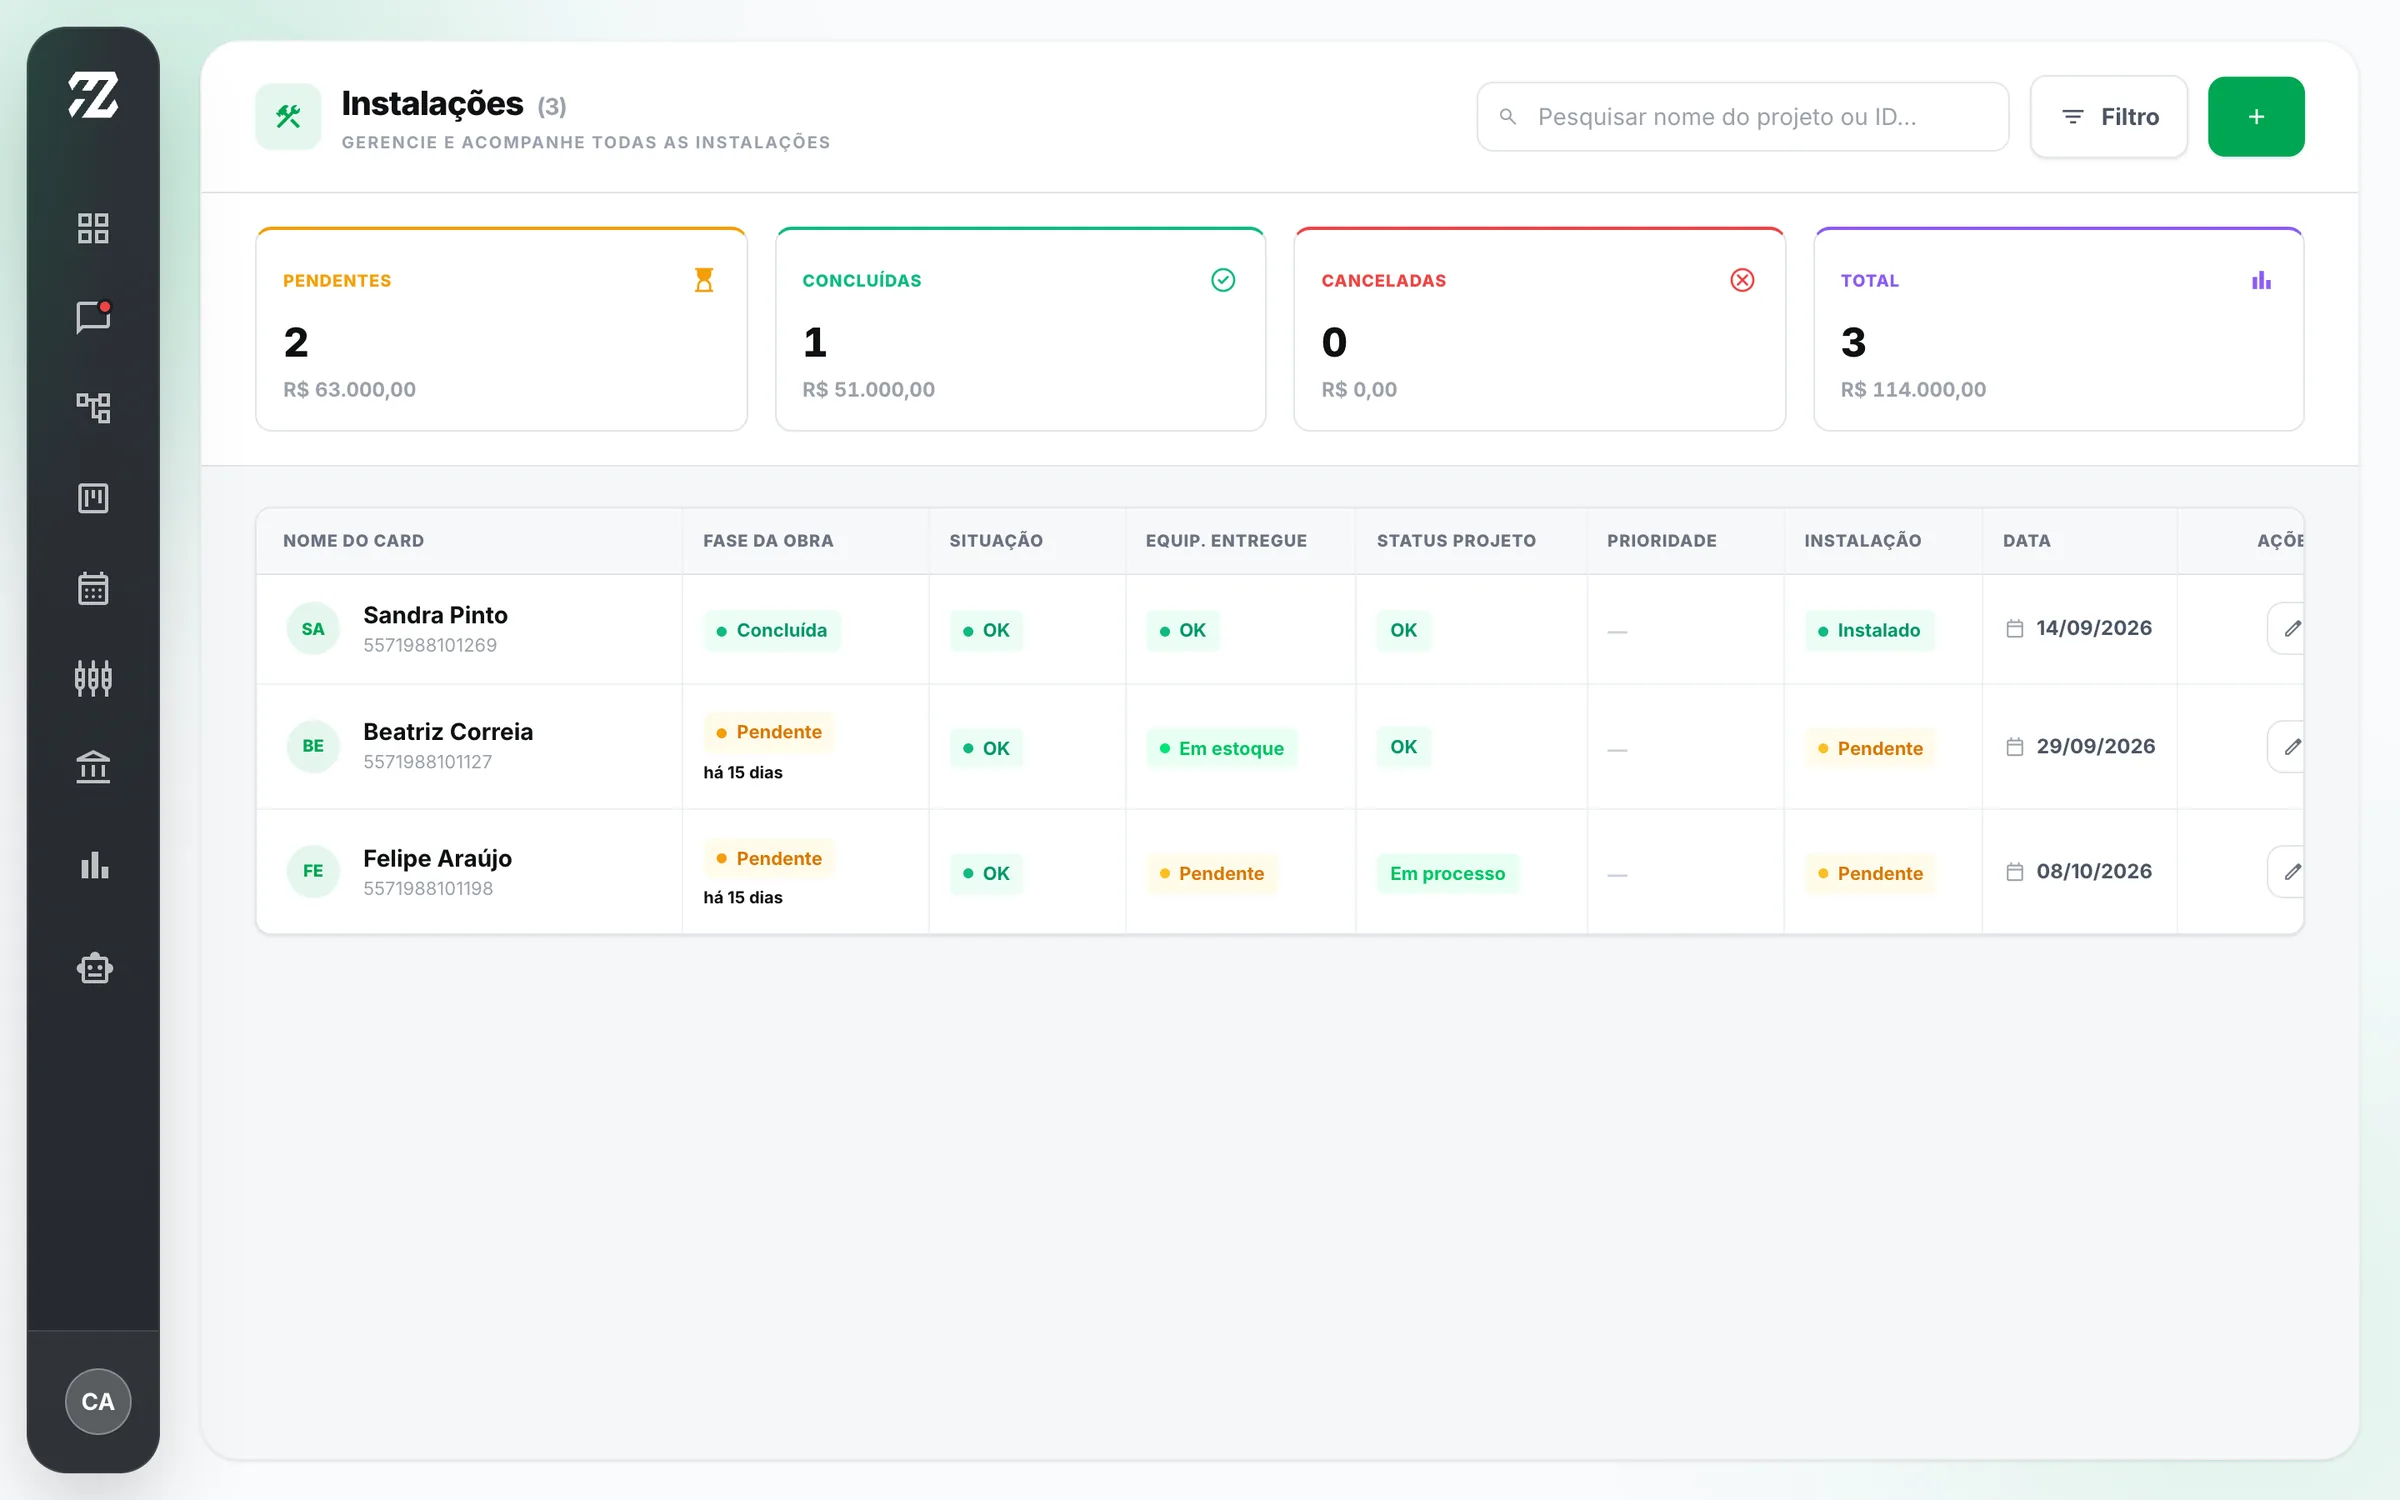Click the chart icon on Total card
The width and height of the screenshot is (2400, 1500).
click(2261, 280)
